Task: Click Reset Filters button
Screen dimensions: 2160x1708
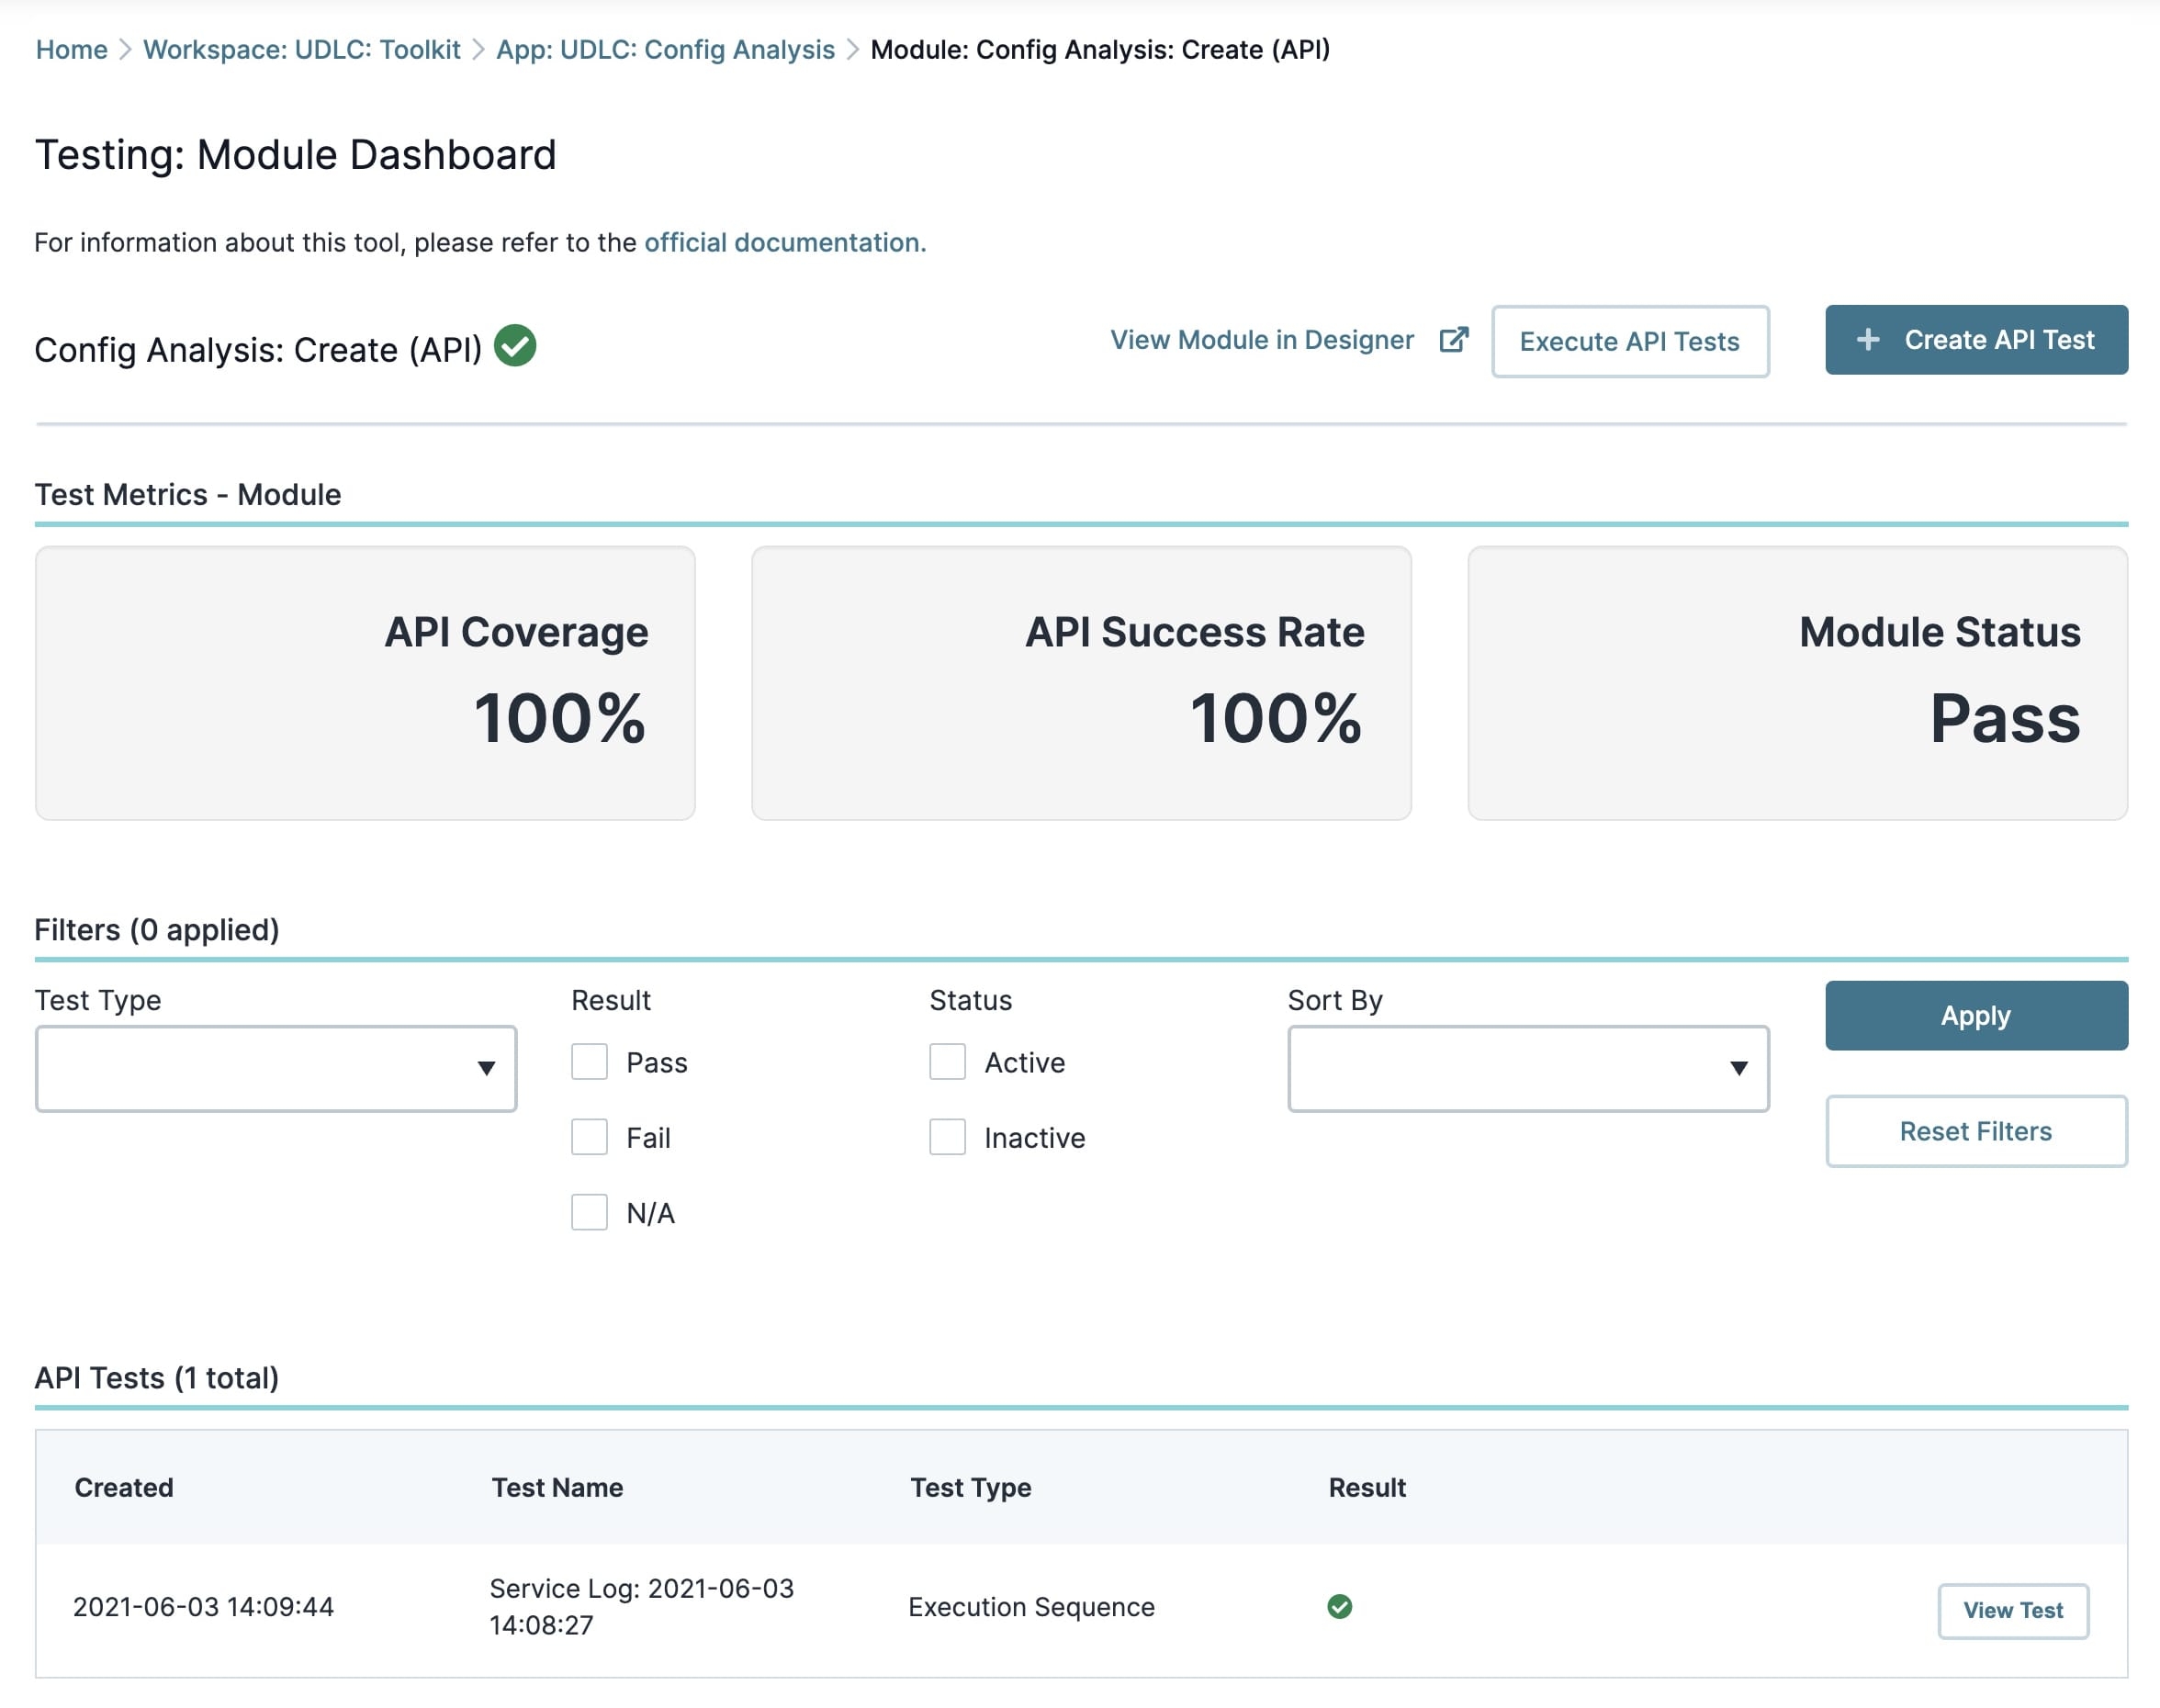Action: (1976, 1131)
